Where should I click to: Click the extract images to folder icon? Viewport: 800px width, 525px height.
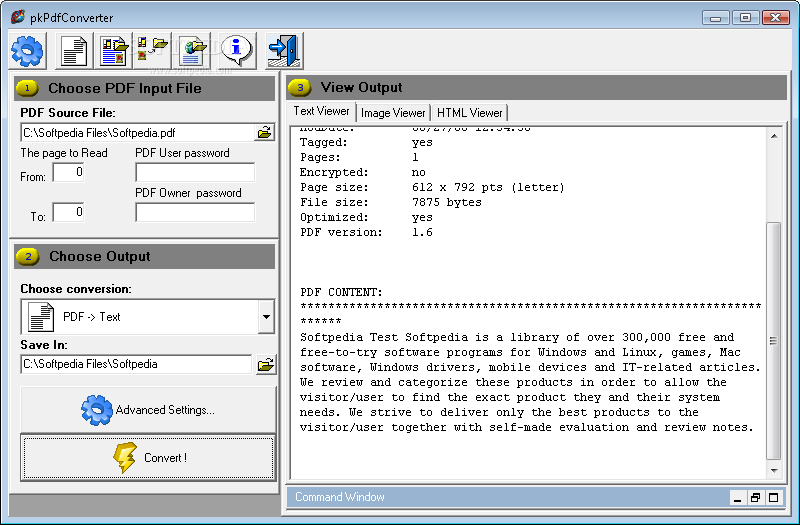coord(152,51)
